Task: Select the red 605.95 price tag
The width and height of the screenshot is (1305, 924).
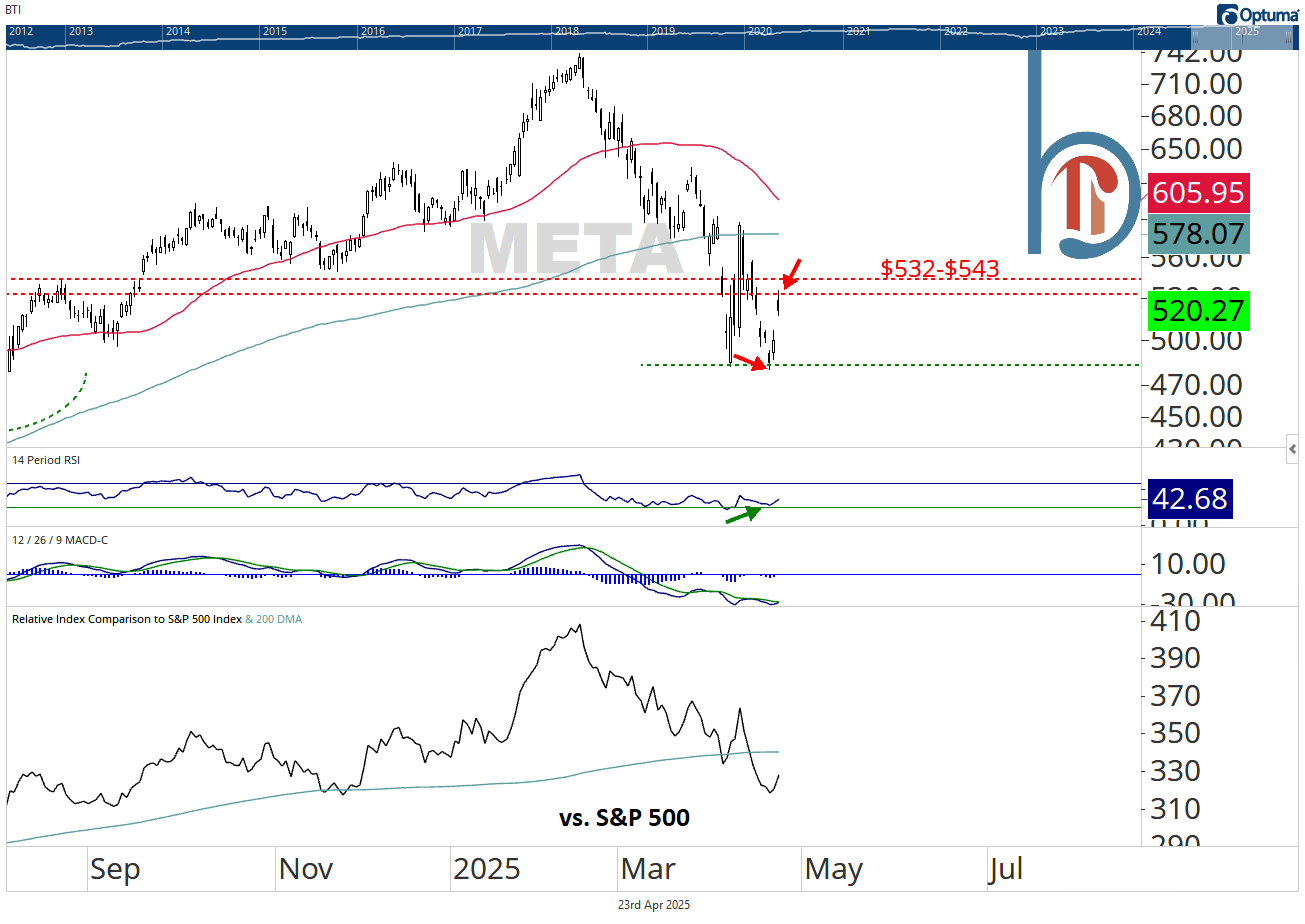Action: pos(1197,193)
